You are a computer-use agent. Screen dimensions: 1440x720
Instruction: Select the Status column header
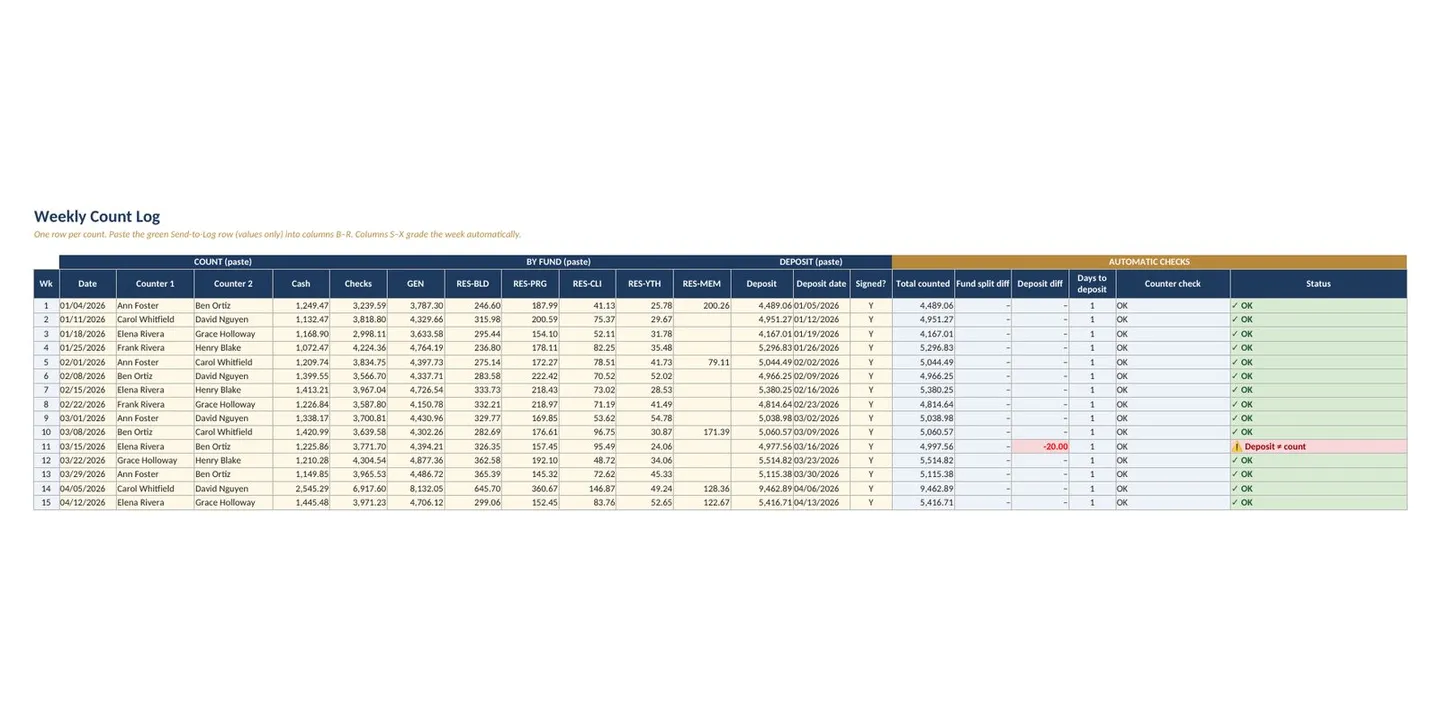pos(1319,284)
